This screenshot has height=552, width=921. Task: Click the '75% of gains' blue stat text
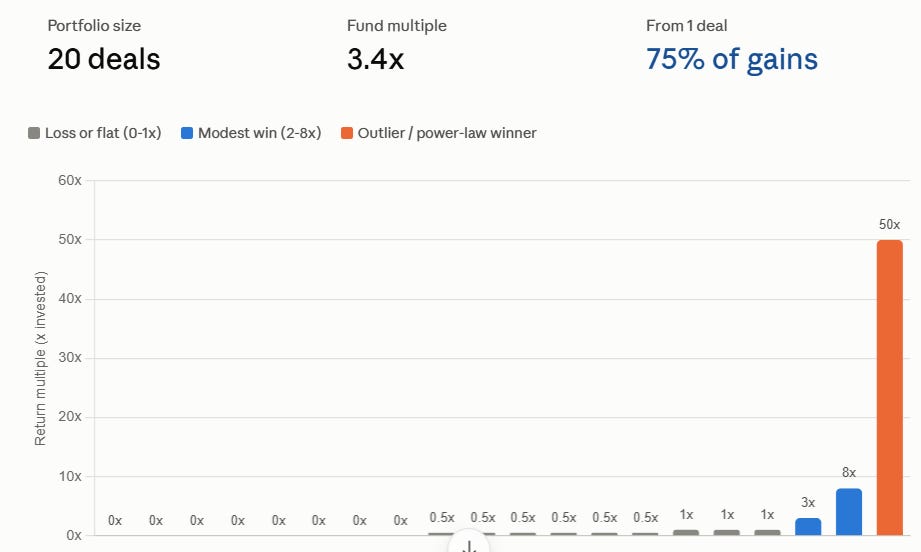pyautogui.click(x=732, y=59)
